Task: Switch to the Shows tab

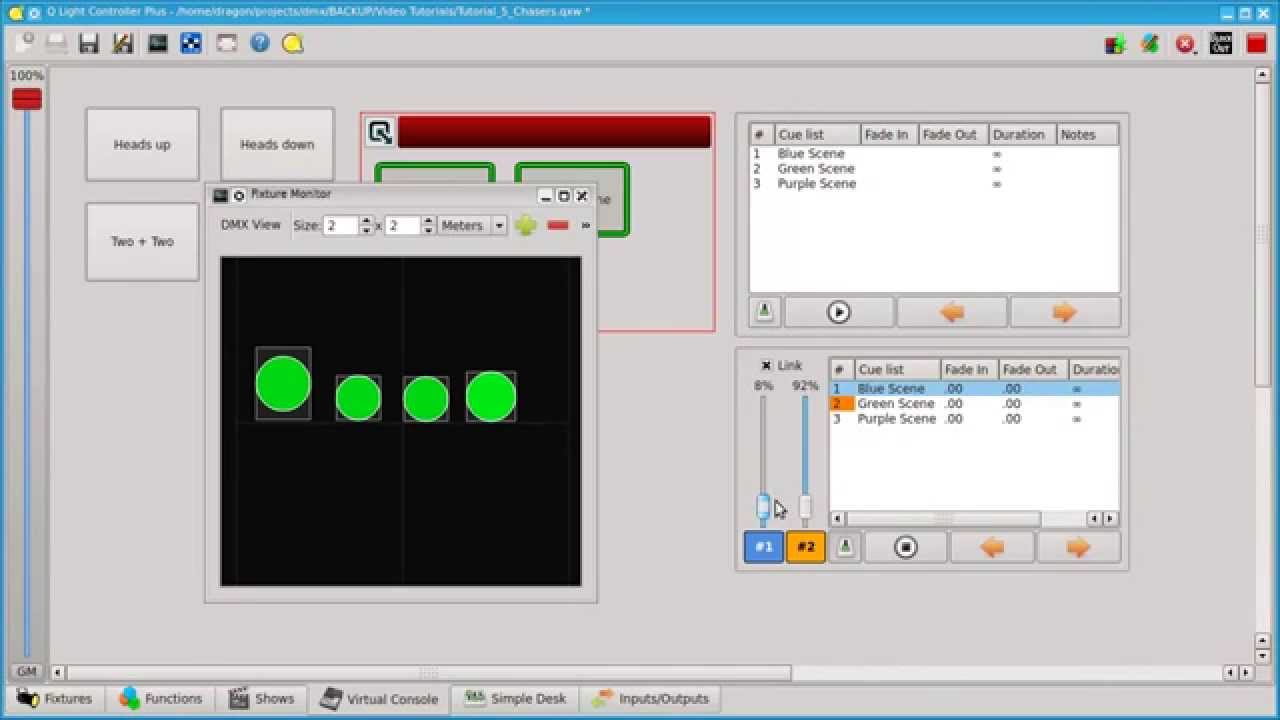Action: tap(261, 698)
